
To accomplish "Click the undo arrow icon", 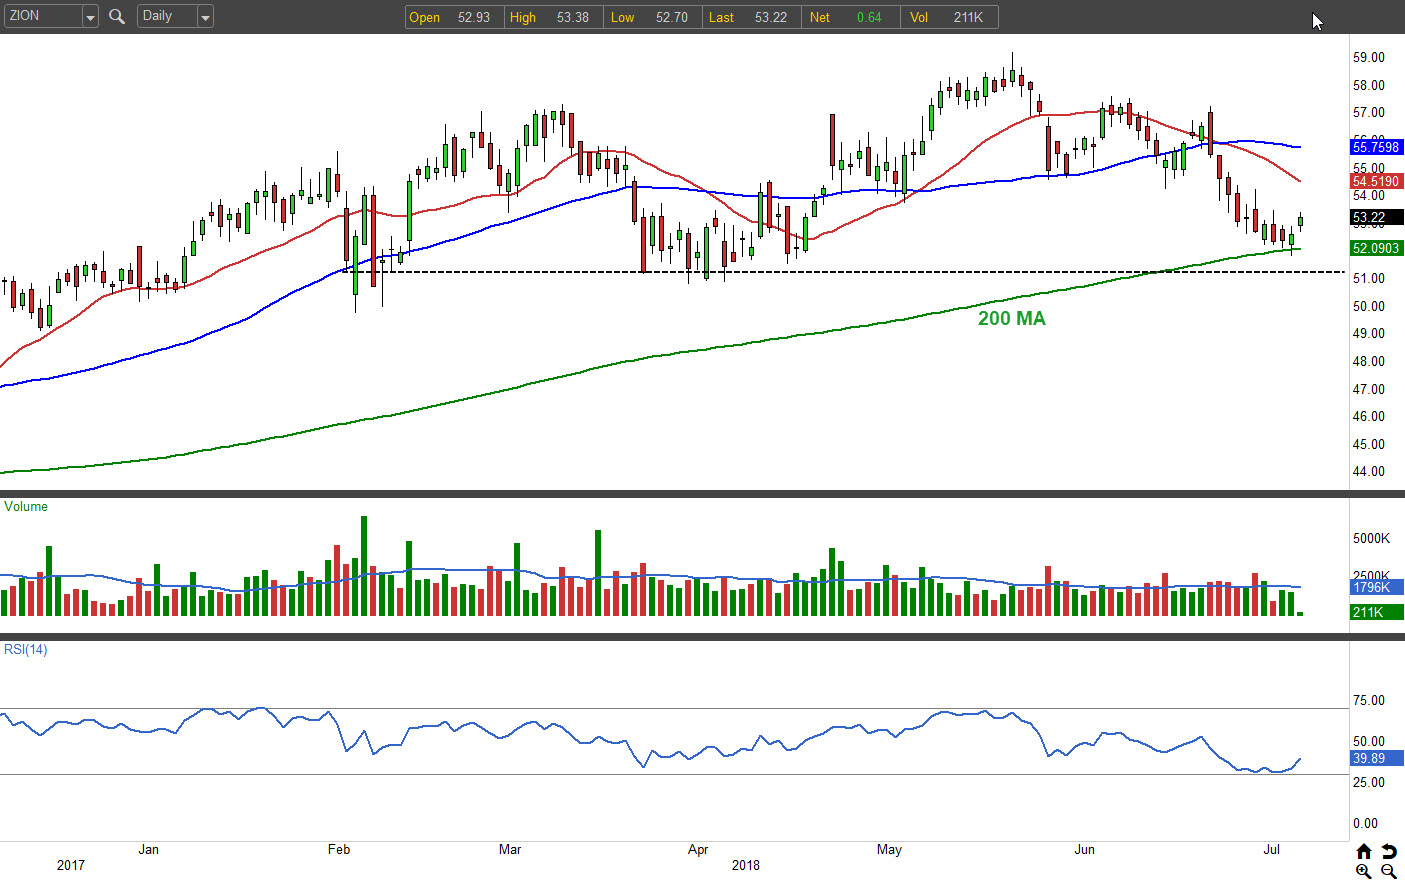I will [x=1389, y=851].
